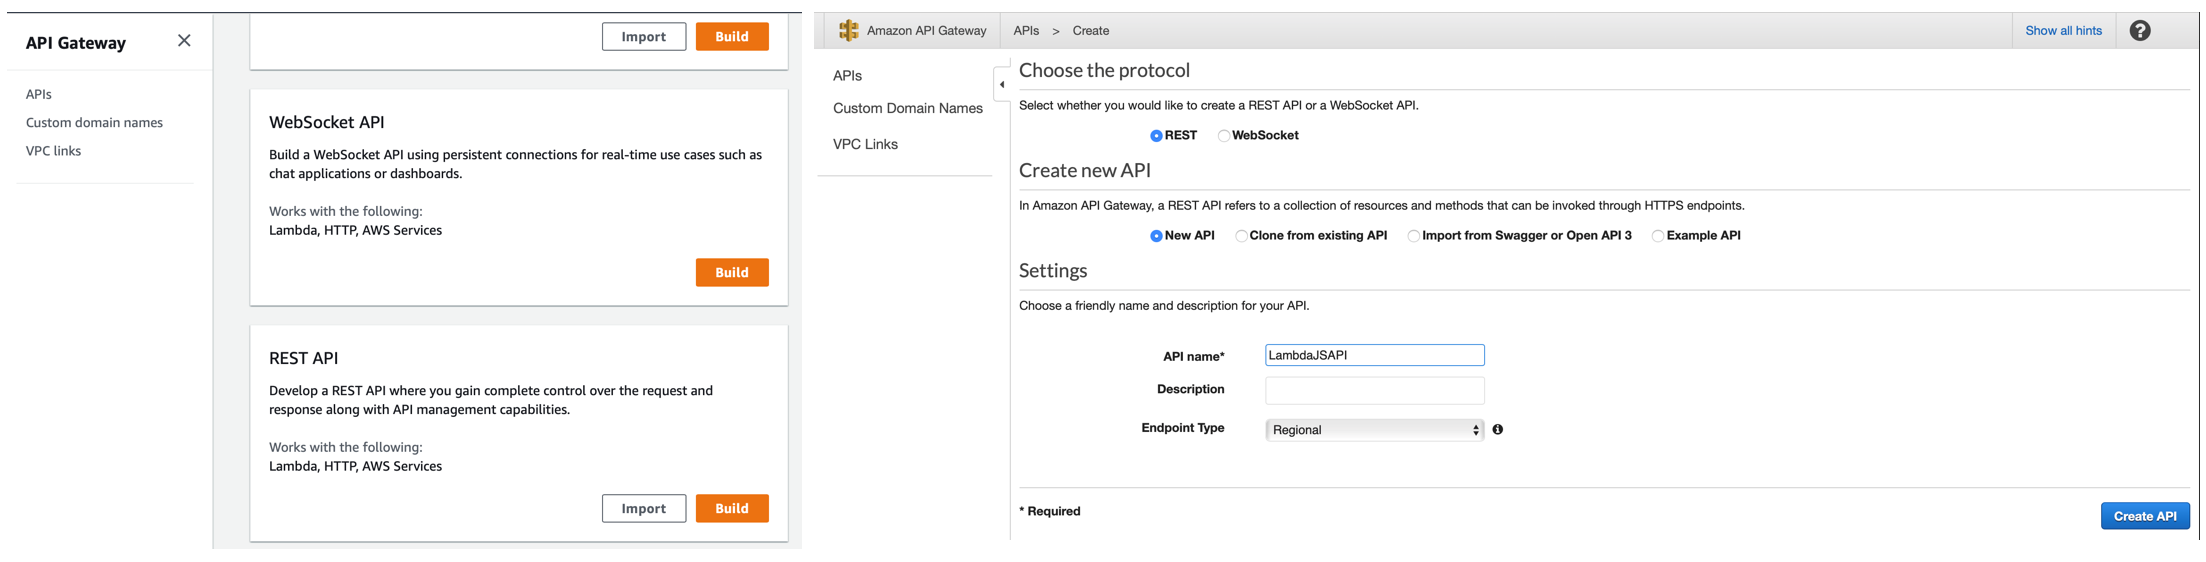Go to Custom Domain Names in the console sidebar

pos(907,108)
